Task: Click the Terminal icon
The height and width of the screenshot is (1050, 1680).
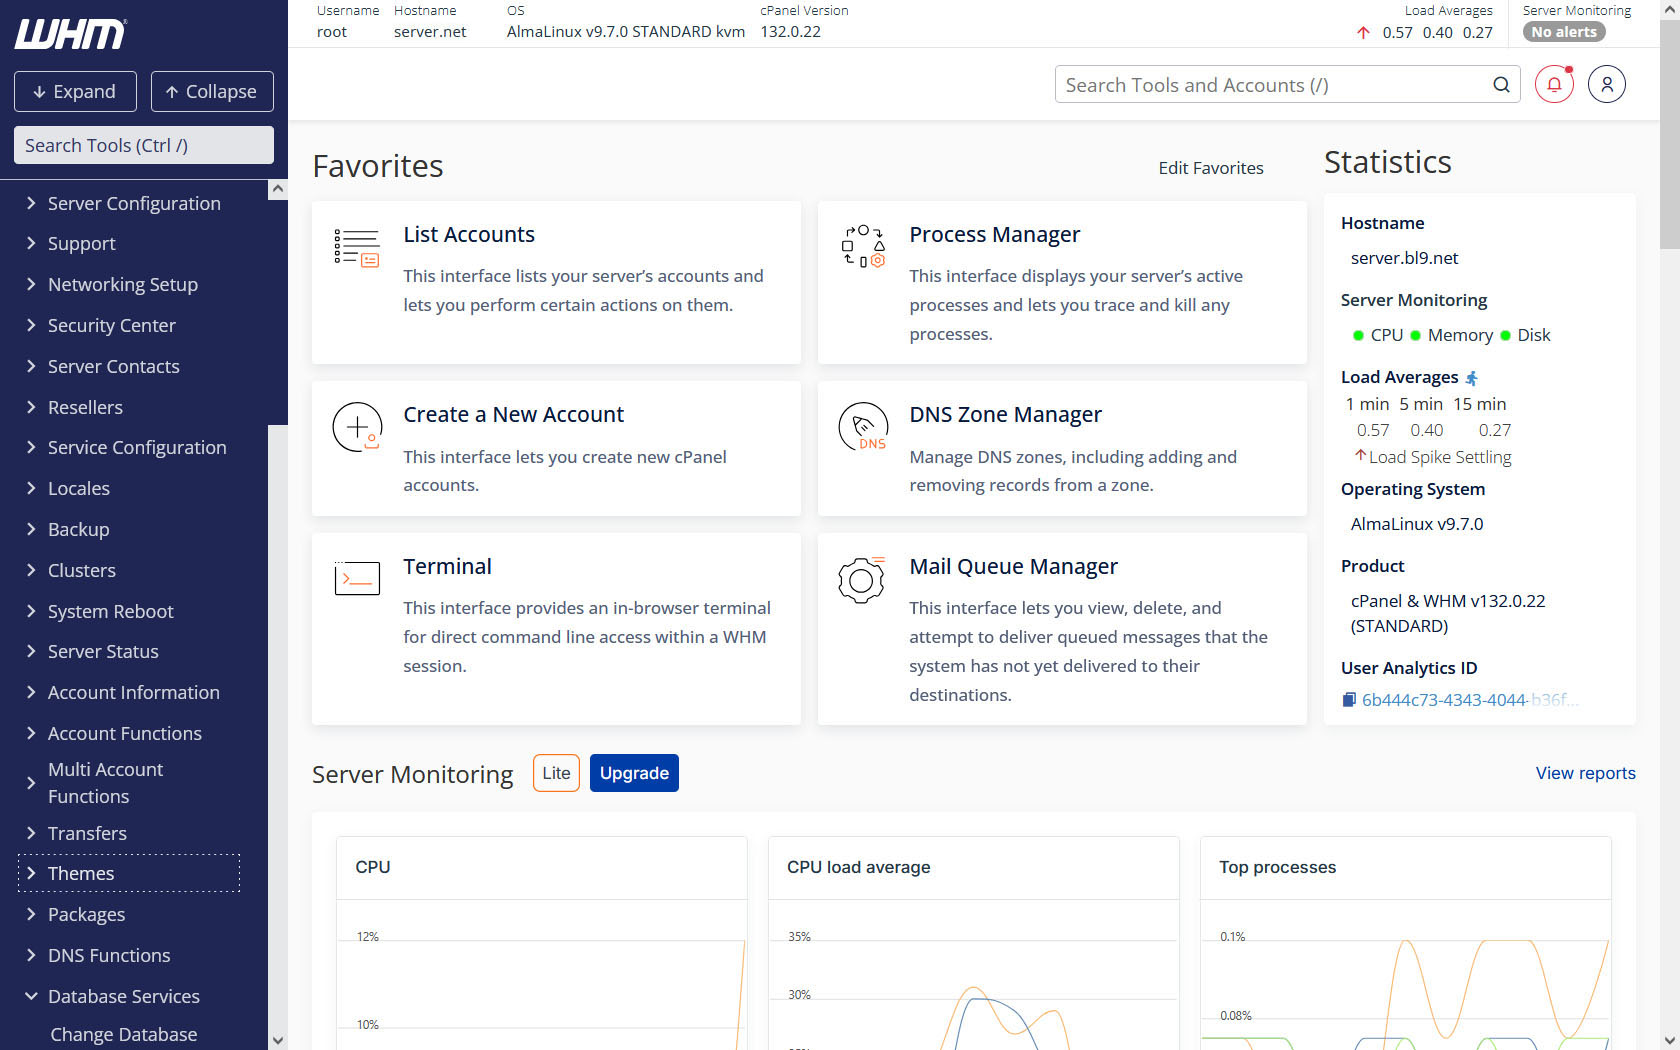Action: tap(357, 578)
